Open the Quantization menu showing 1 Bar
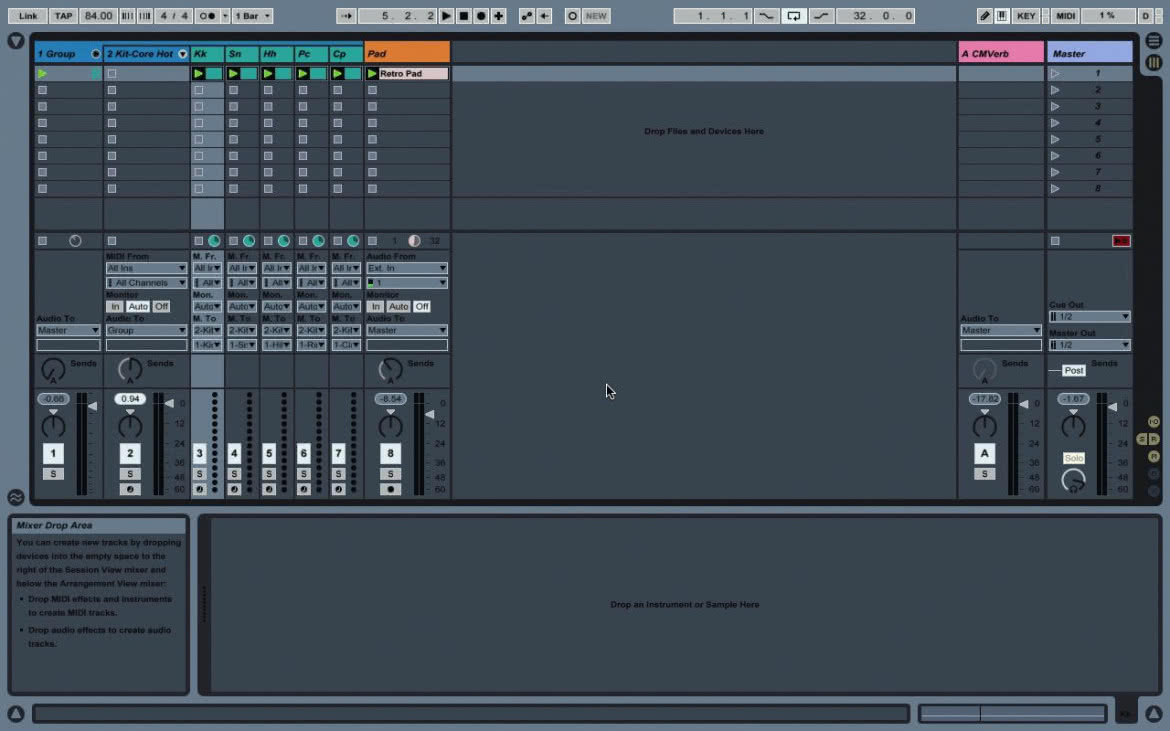1170x731 pixels. pos(252,16)
